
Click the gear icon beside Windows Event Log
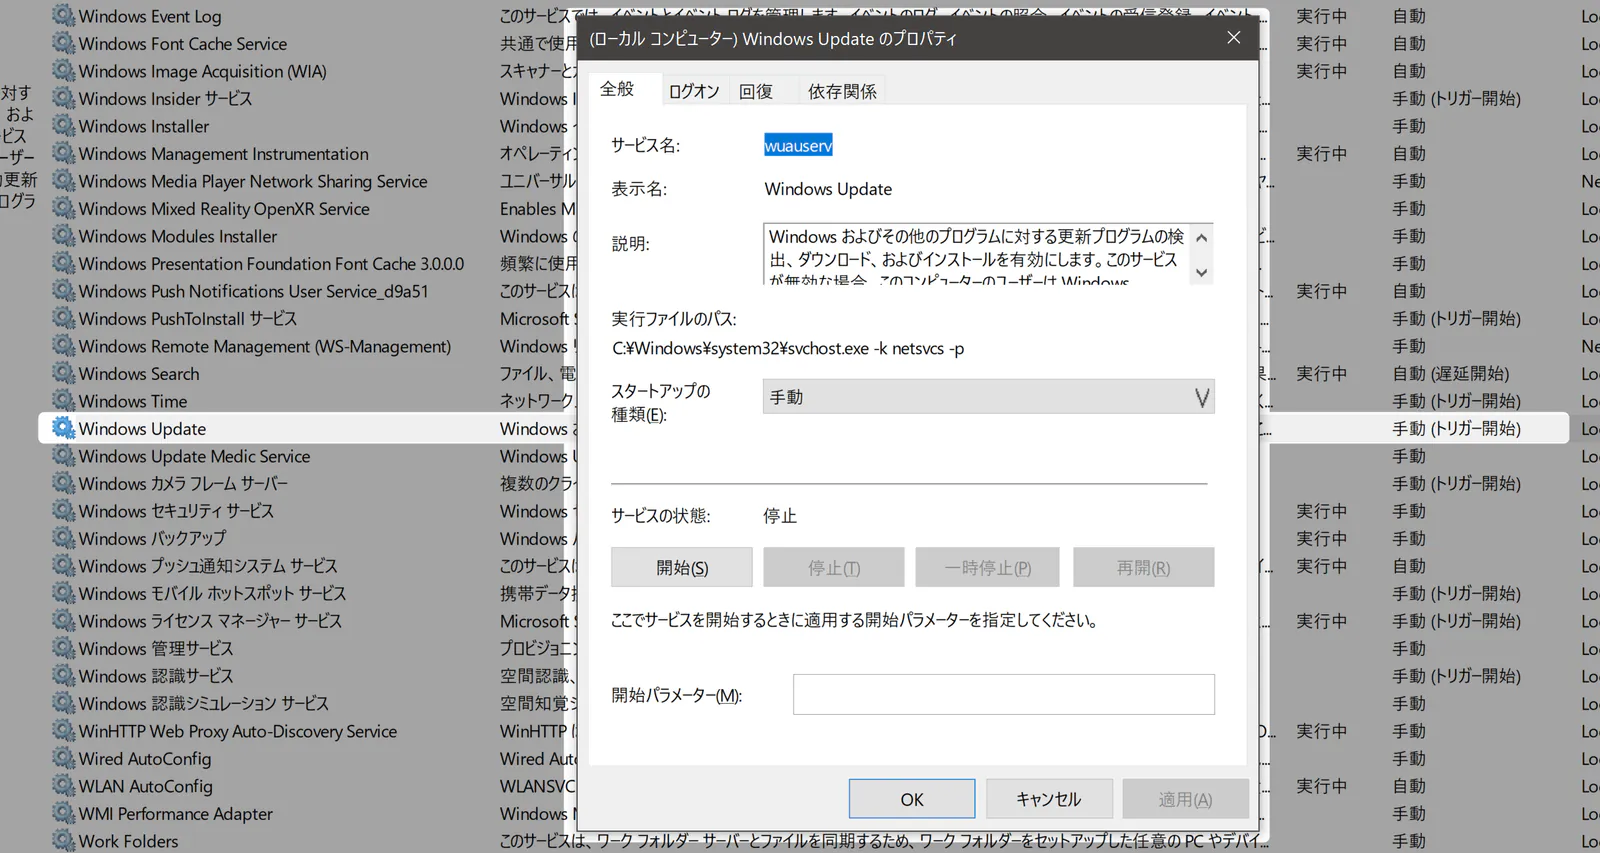[x=63, y=16]
